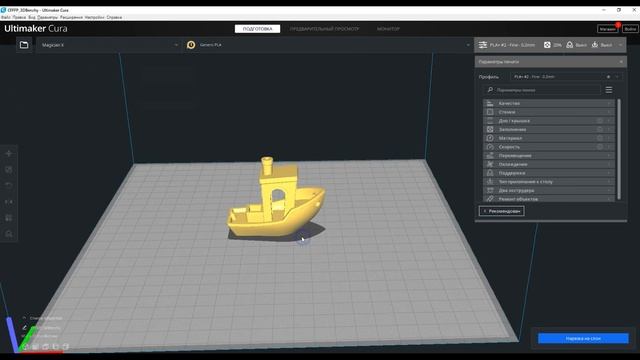
Task: Expand the Поддержки settings category
Action: click(x=549, y=173)
